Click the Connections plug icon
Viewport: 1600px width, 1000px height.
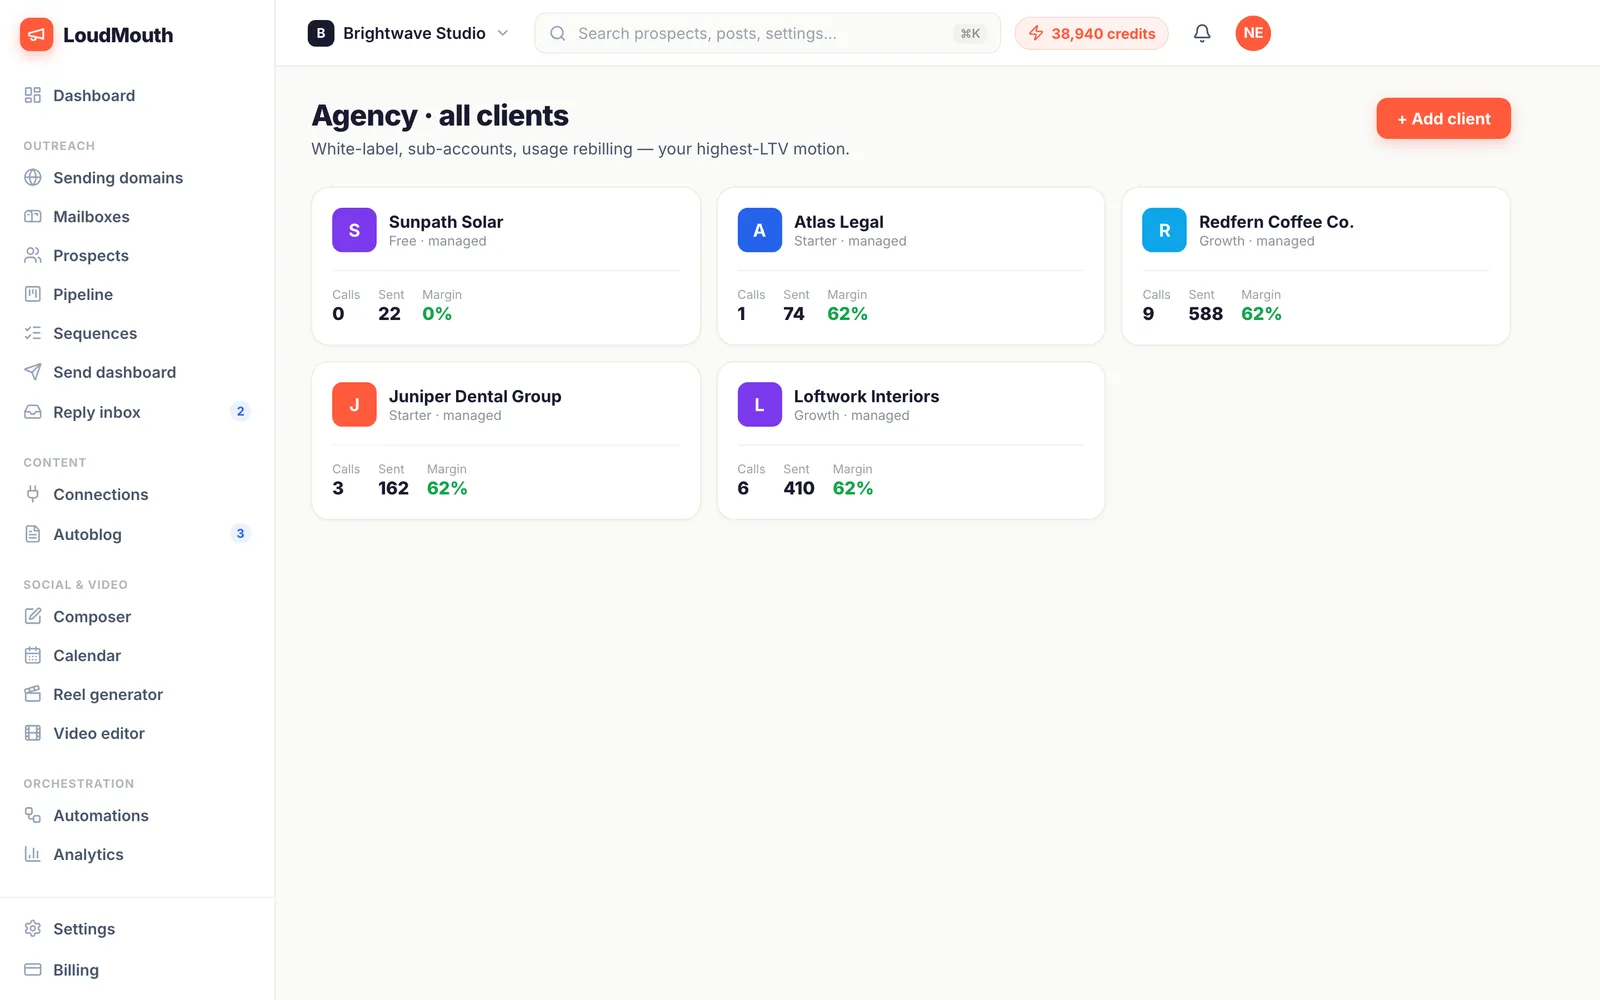tap(33, 494)
